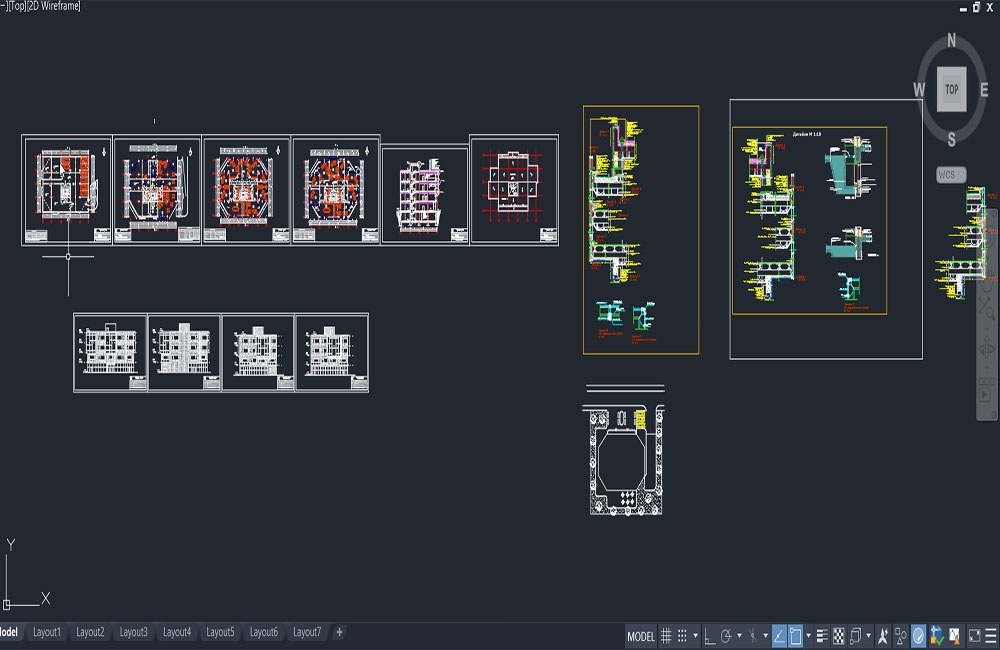Click the highlighted hardware acceleration icon

click(918, 636)
